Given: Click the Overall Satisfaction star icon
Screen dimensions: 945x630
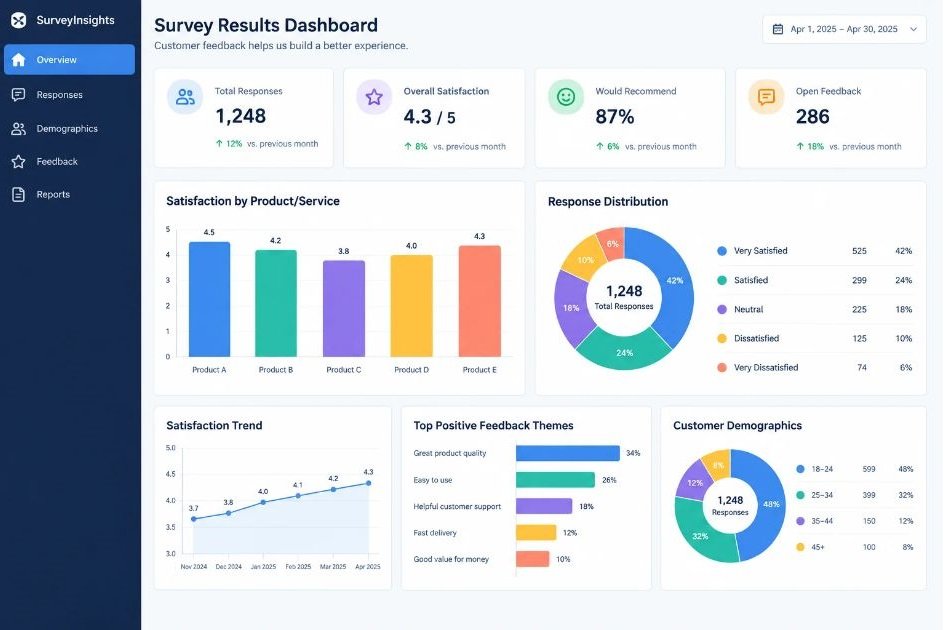Looking at the screenshot, I should 374,97.
